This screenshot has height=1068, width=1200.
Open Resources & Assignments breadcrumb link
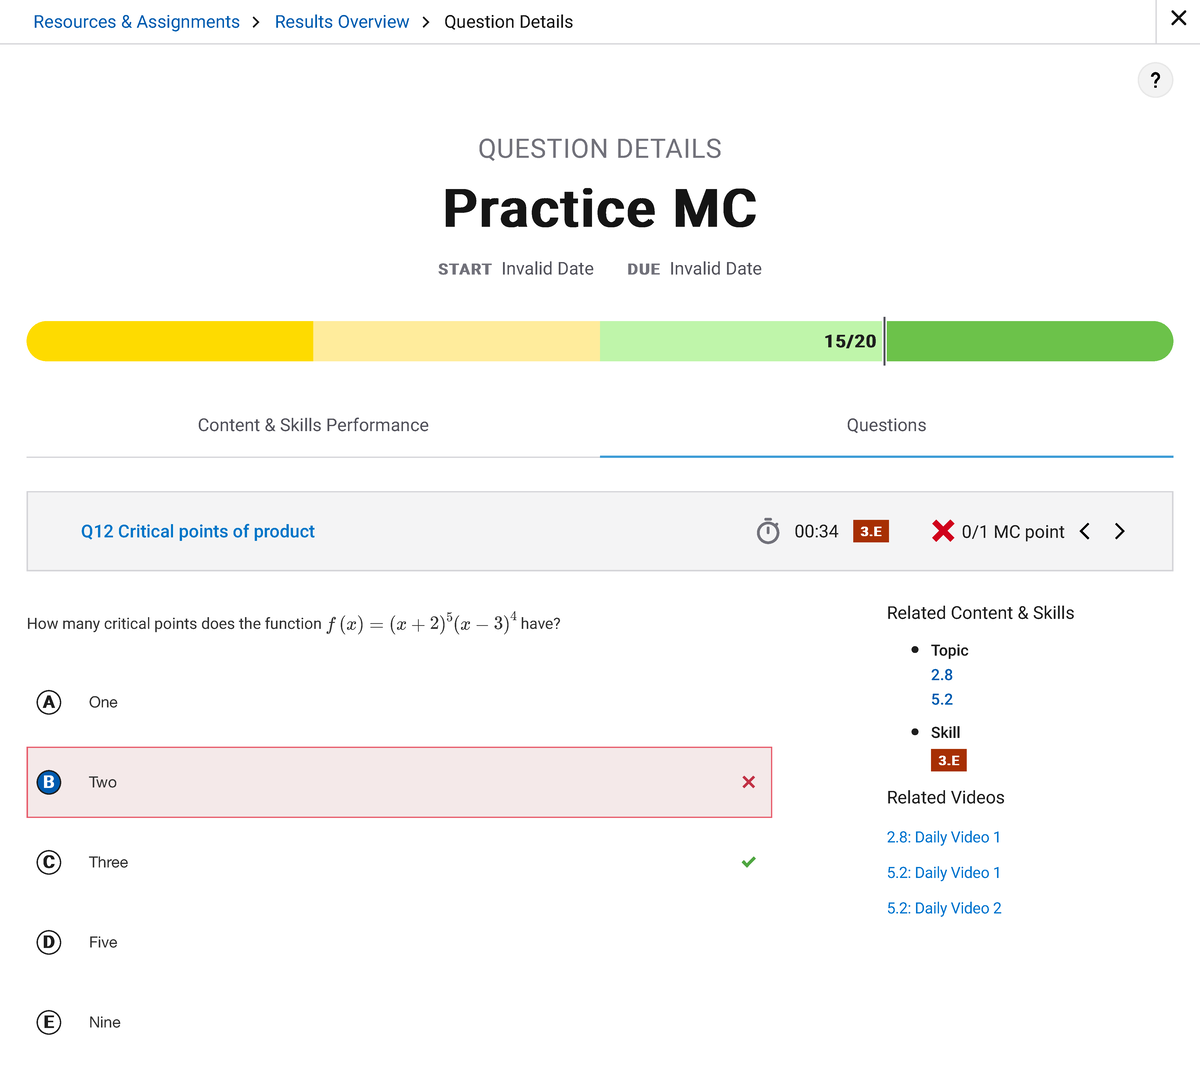[x=136, y=22]
